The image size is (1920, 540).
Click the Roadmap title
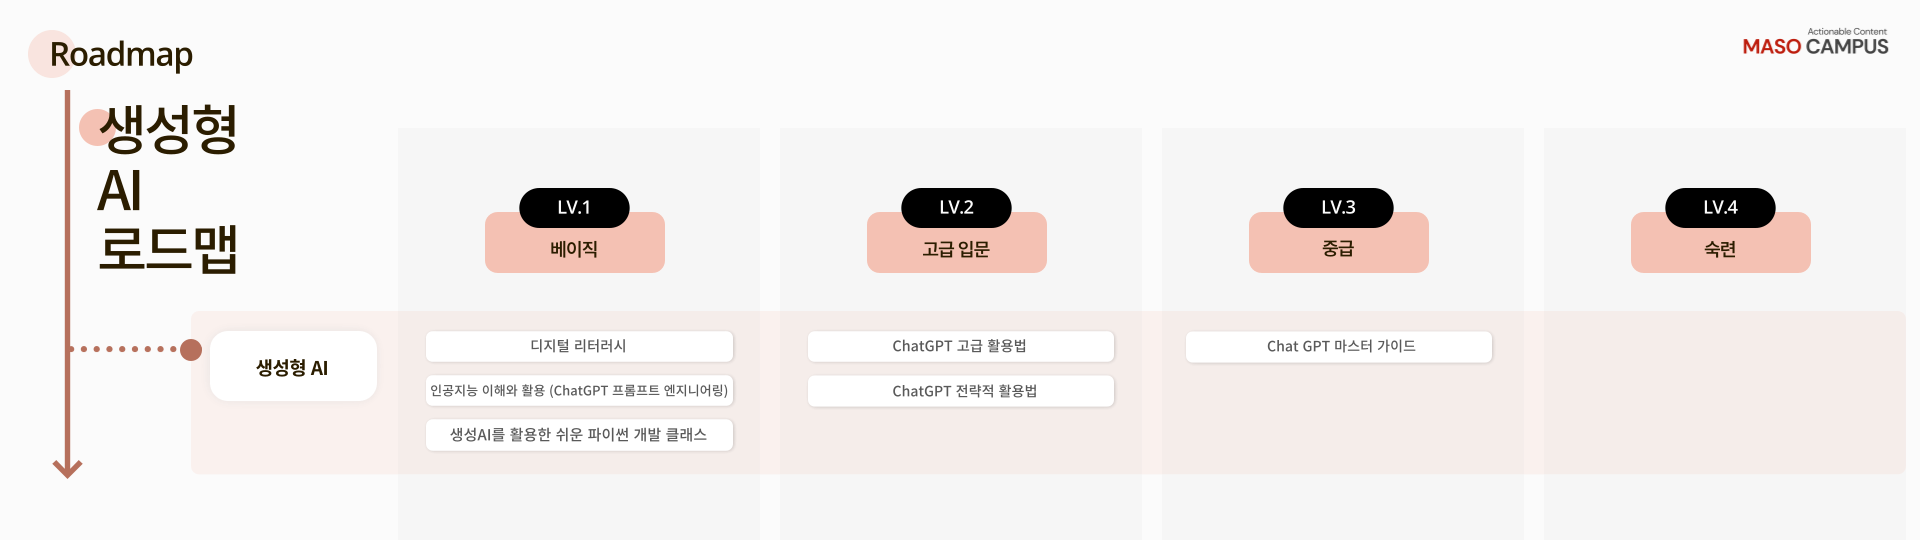click(121, 54)
